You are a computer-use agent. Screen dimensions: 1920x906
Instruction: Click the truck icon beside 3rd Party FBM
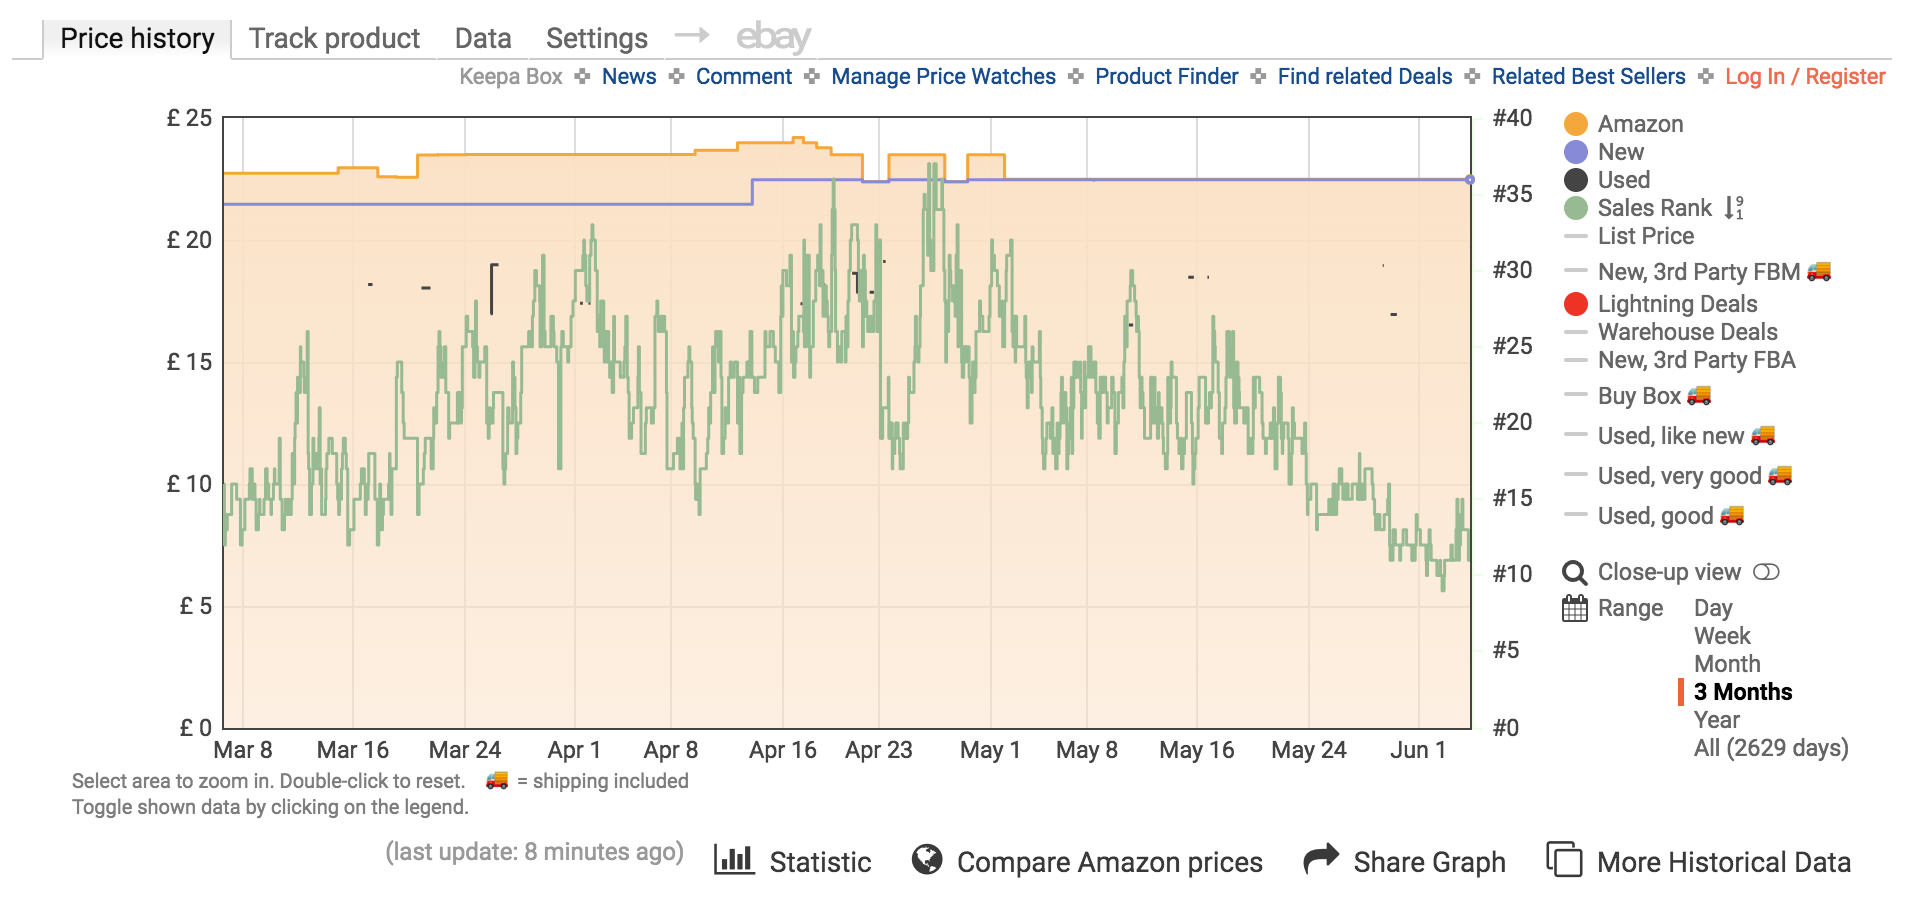coord(1819,270)
